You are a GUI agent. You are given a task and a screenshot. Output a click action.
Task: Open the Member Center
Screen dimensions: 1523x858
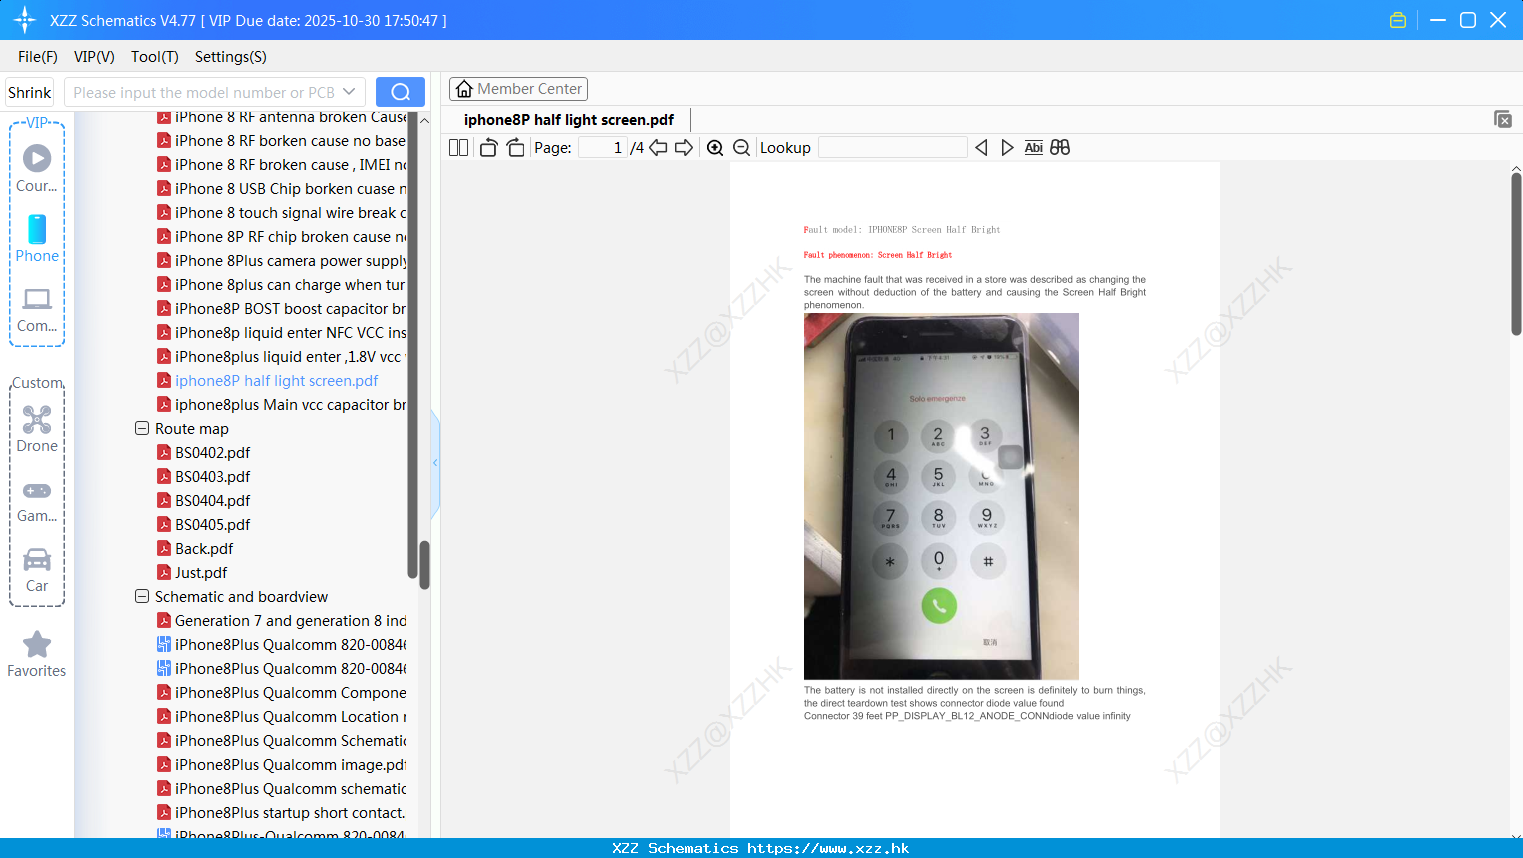click(x=518, y=89)
